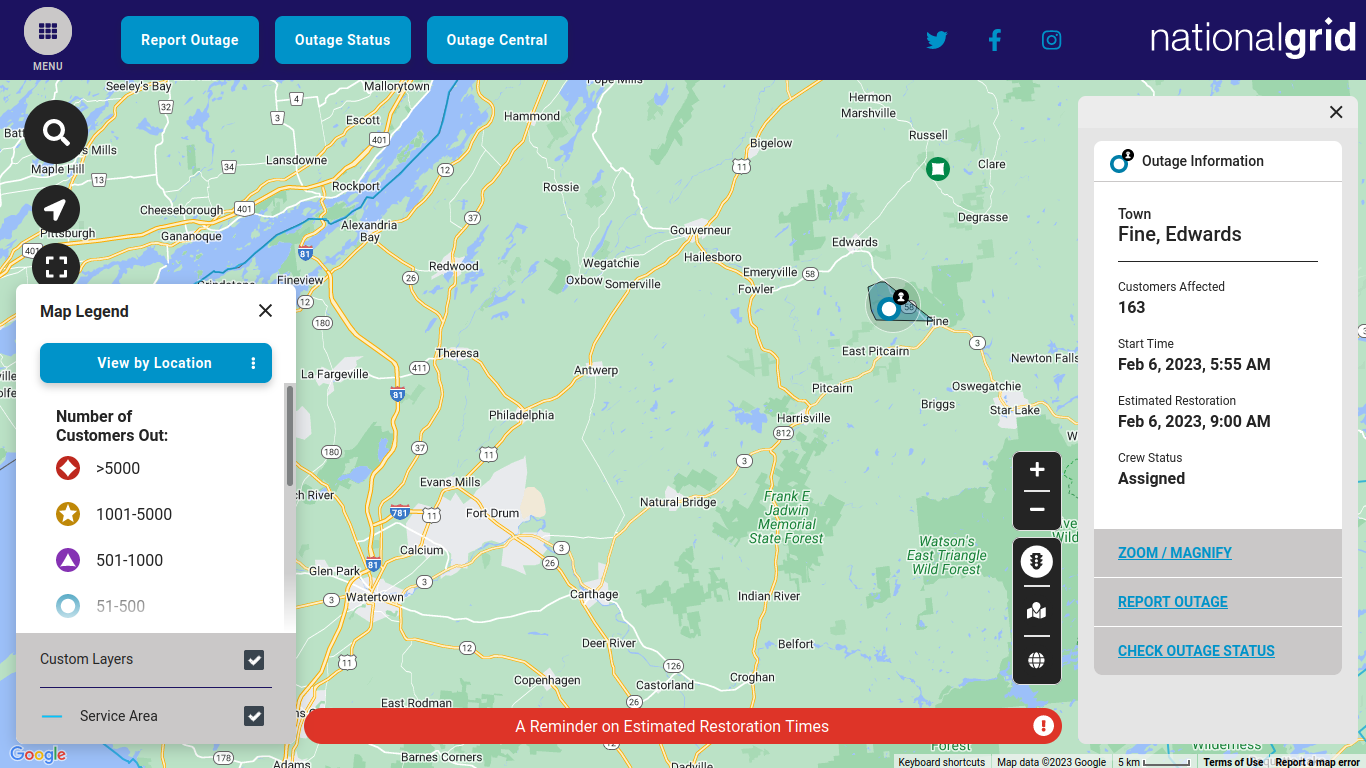Click the Gouverneur map label
The height and width of the screenshot is (768, 1366).
(700, 230)
